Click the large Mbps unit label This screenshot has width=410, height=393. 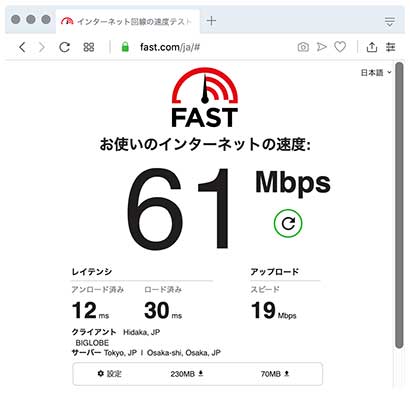click(293, 184)
